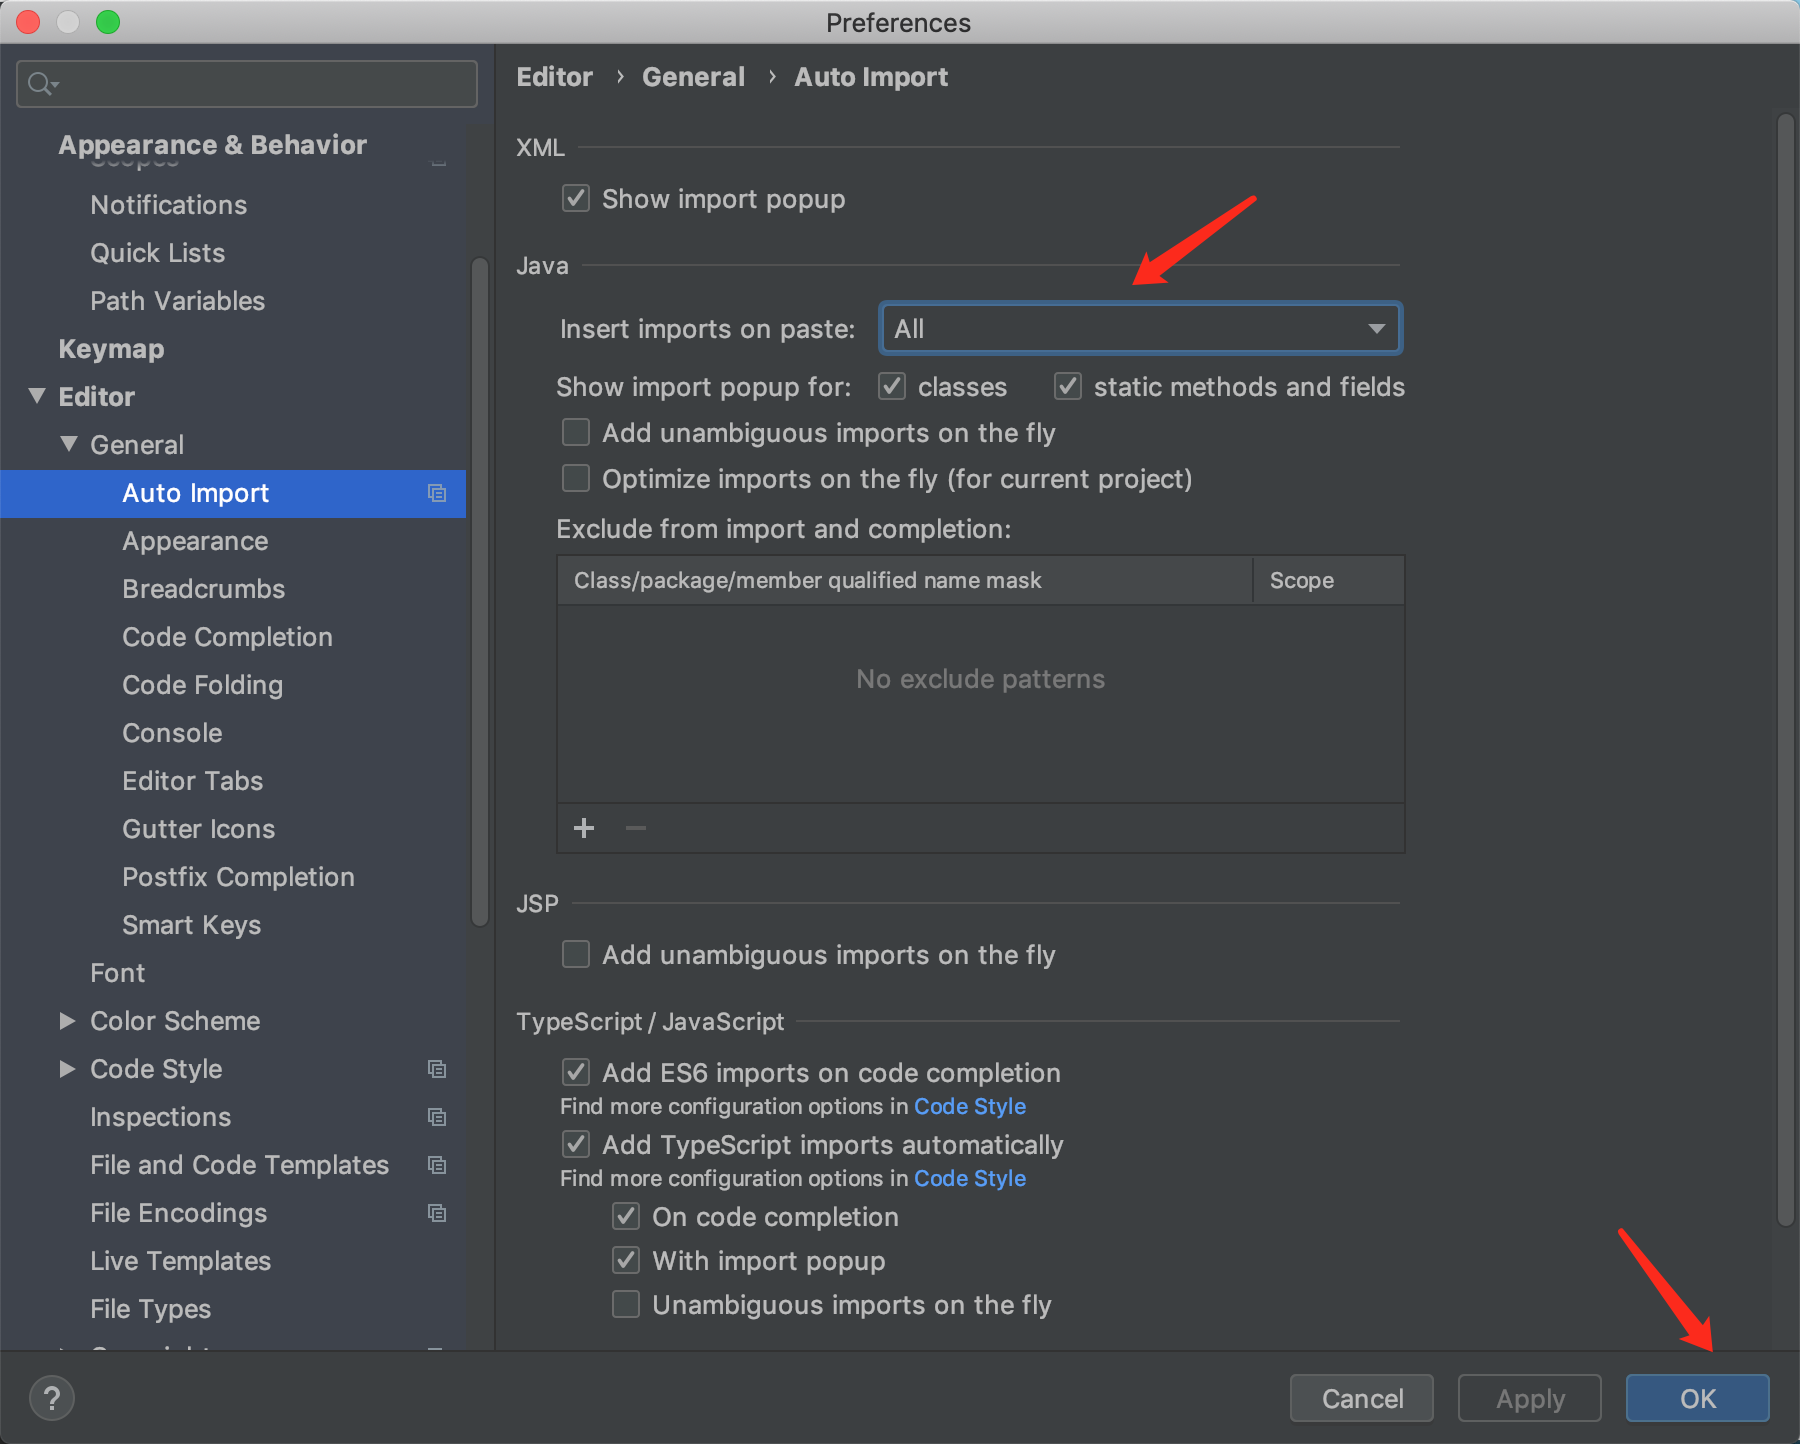Remove exclude pattern using the minus icon
This screenshot has width=1800, height=1444.
click(x=635, y=828)
